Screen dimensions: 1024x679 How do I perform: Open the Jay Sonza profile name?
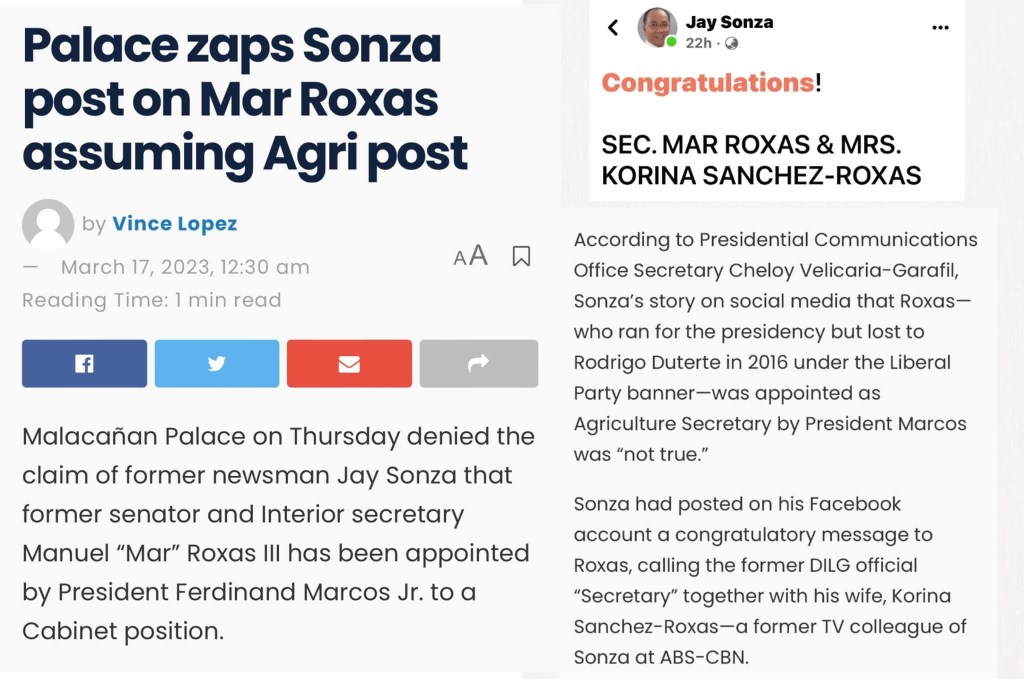pyautogui.click(x=729, y=22)
